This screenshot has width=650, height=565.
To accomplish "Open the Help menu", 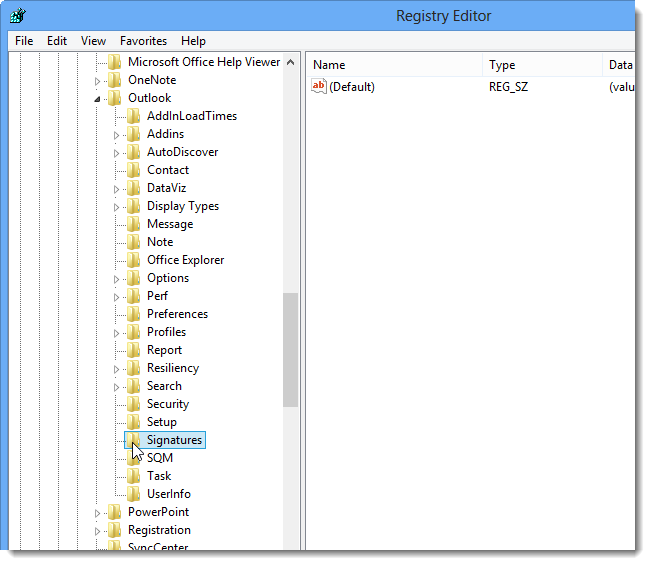I will [193, 41].
